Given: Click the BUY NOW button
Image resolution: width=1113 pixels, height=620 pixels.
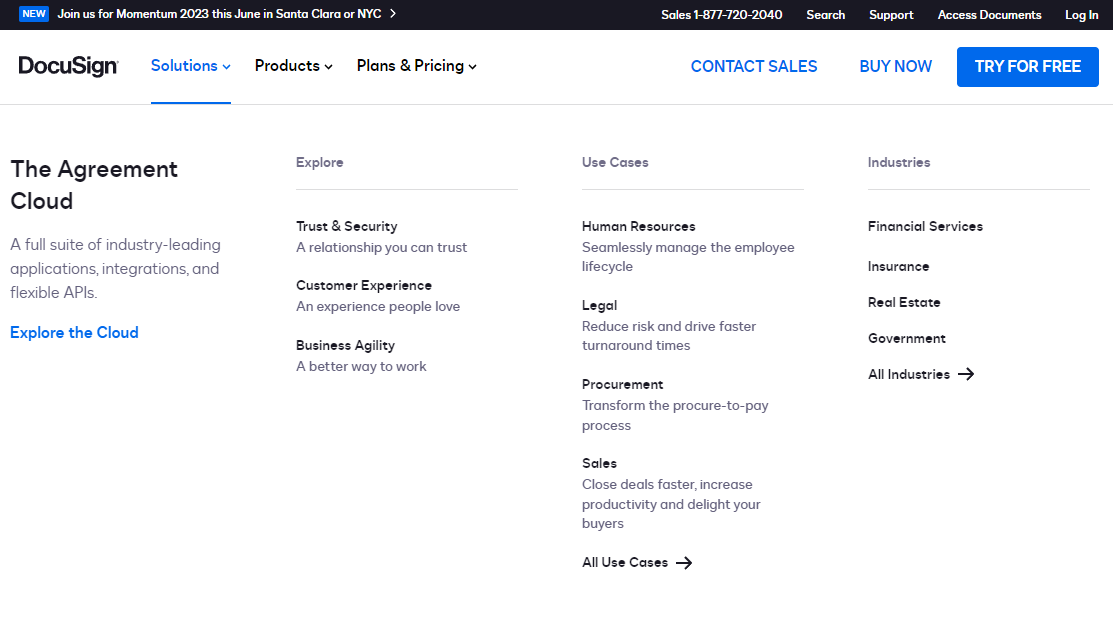Looking at the screenshot, I should (x=895, y=66).
